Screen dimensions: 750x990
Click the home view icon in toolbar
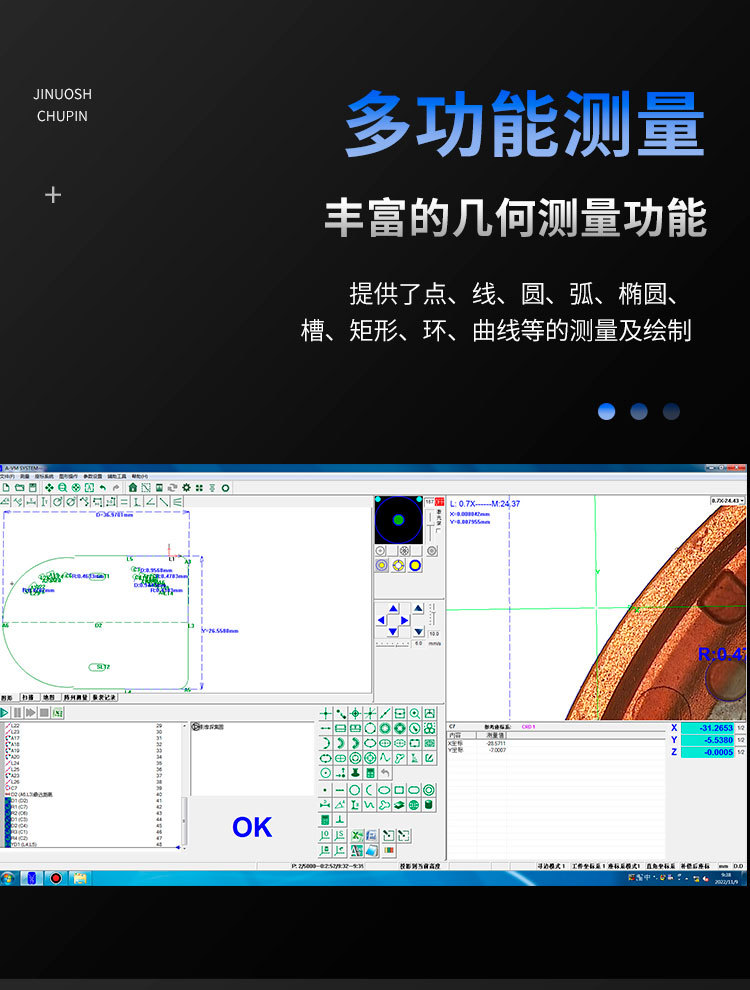pyautogui.click(x=132, y=487)
